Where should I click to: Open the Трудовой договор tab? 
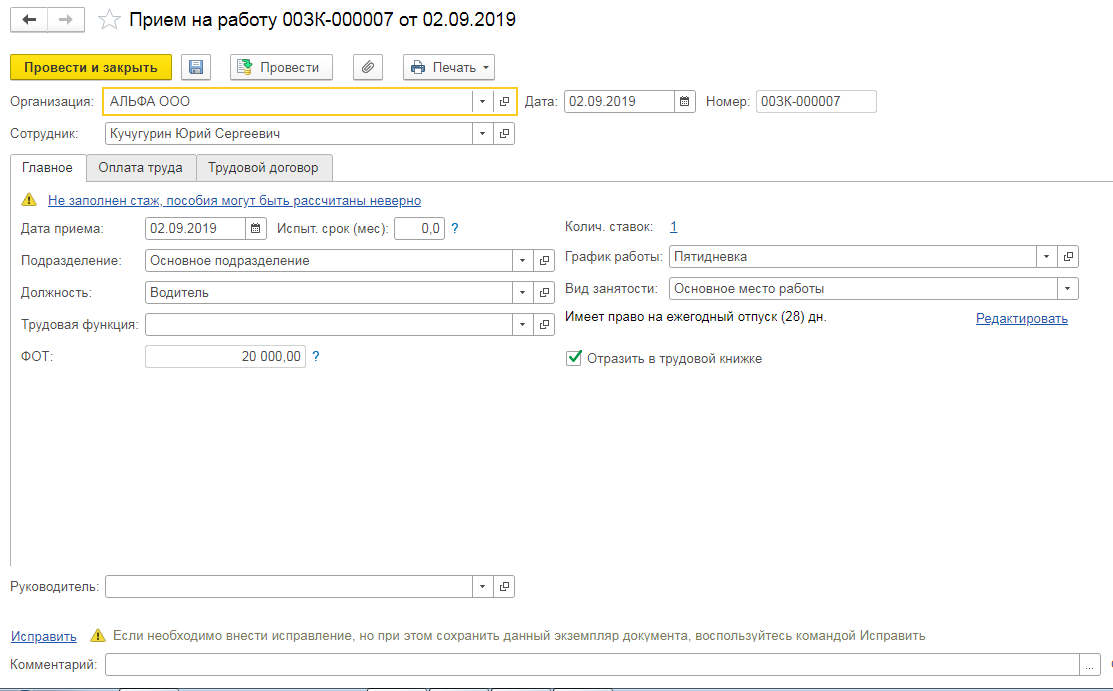[263, 167]
